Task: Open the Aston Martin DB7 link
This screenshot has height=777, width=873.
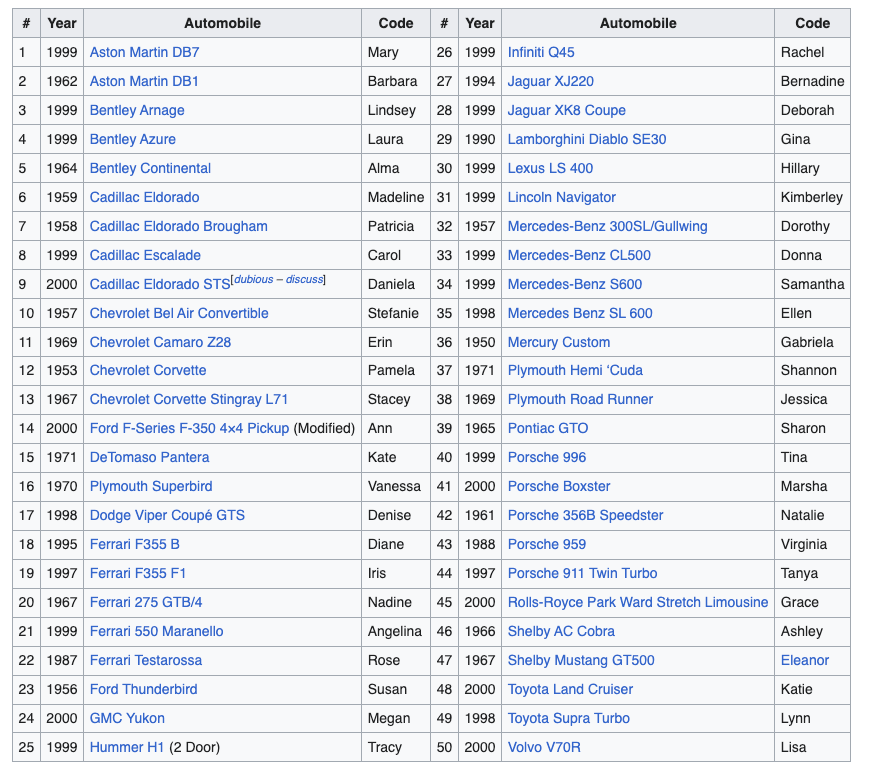Action: point(144,52)
